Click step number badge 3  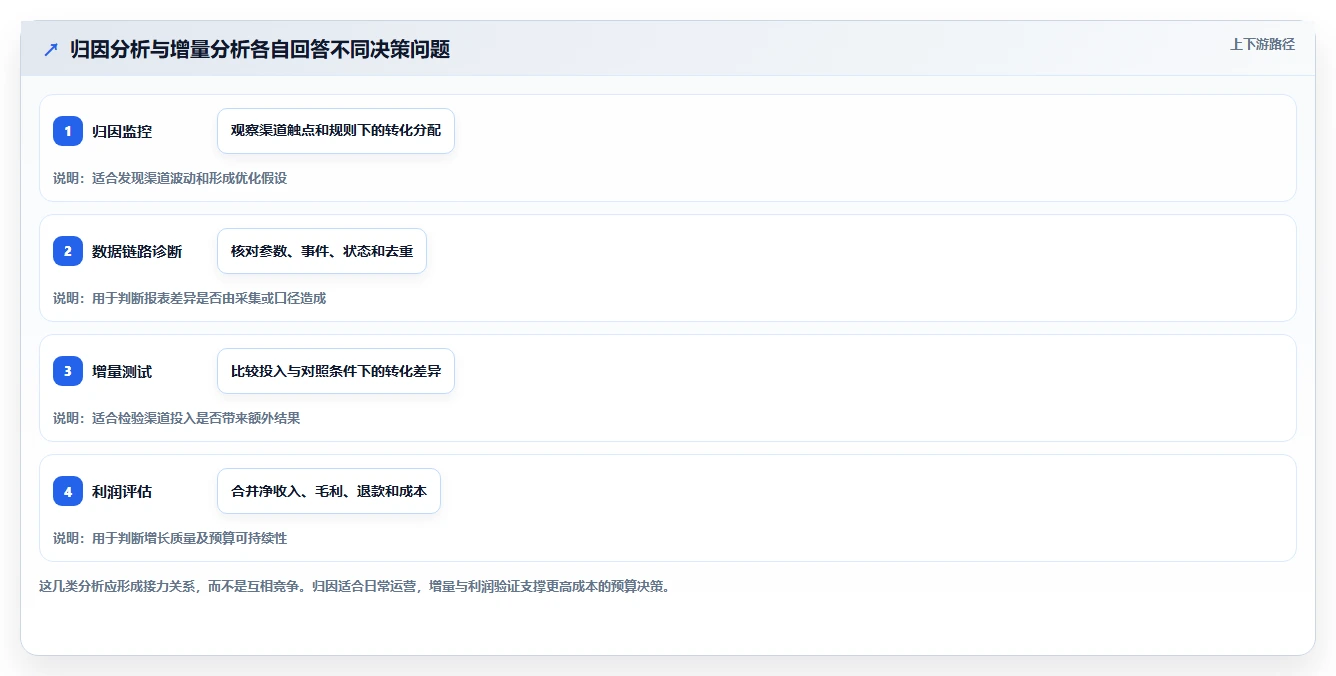coord(68,371)
